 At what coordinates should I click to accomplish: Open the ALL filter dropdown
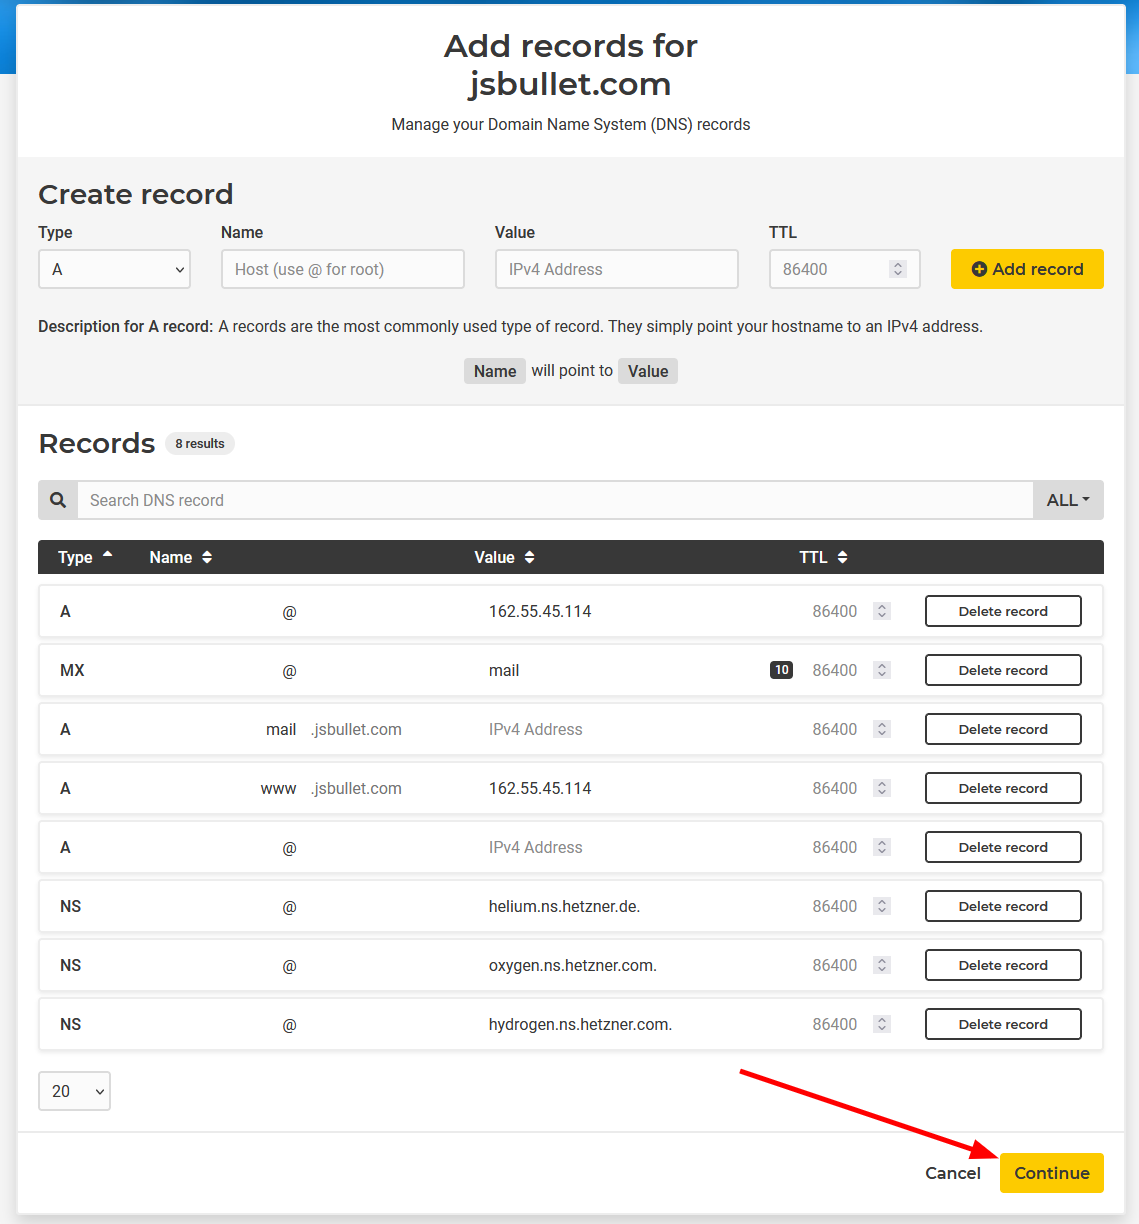(1068, 499)
